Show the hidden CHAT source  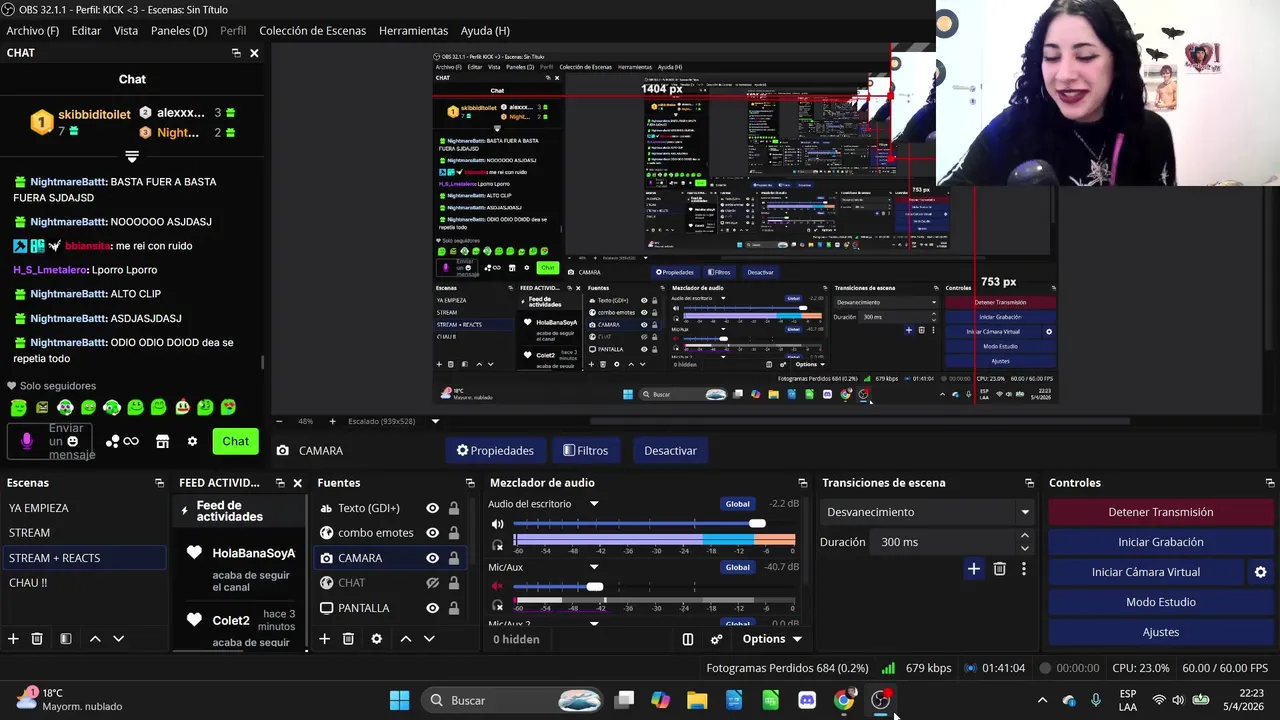tap(432, 583)
